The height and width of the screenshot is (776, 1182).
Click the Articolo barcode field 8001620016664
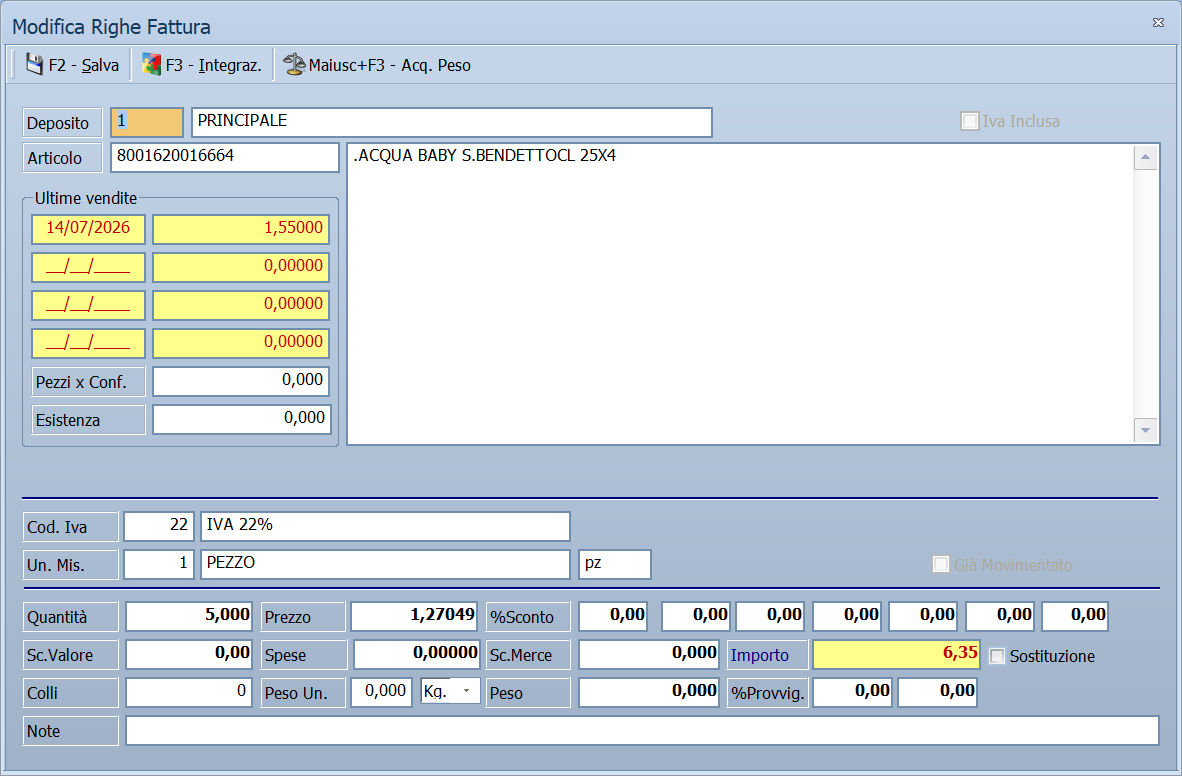click(x=225, y=157)
